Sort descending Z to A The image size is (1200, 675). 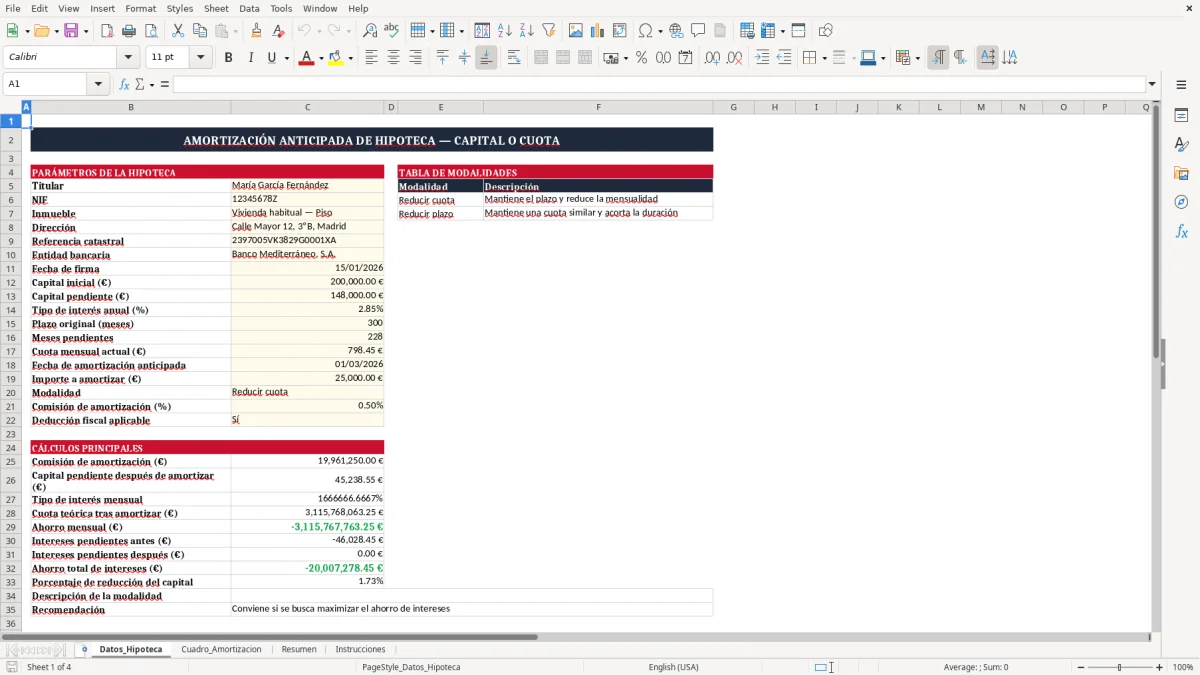pyautogui.click(x=527, y=31)
